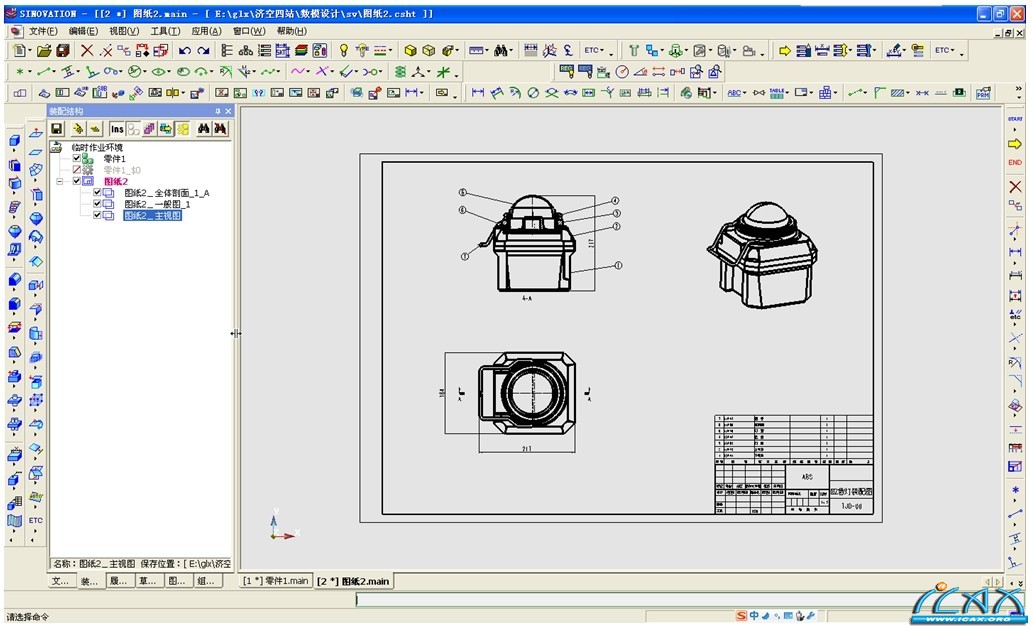Click the binoculars search icon in assembly panel
Image resolution: width=1033 pixels, height=631 pixels.
[203, 129]
